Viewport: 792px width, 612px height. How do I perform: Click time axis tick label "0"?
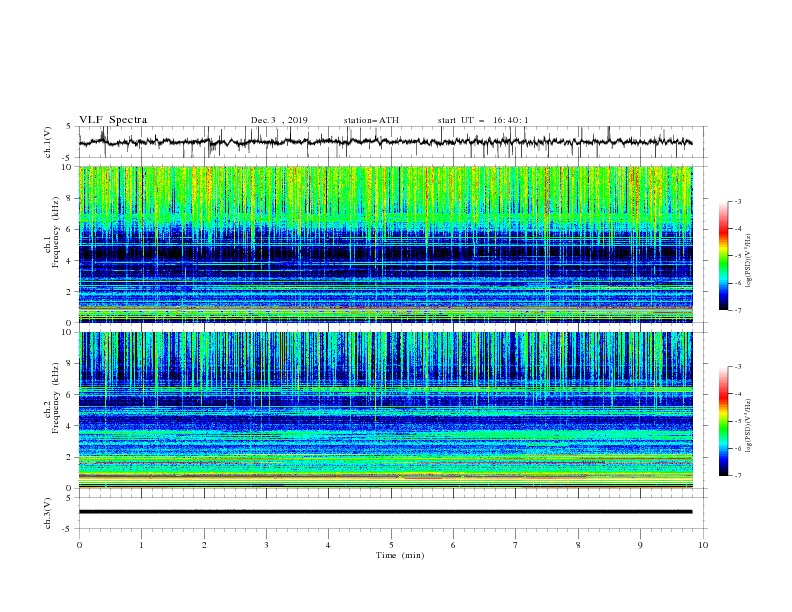pyautogui.click(x=79, y=545)
